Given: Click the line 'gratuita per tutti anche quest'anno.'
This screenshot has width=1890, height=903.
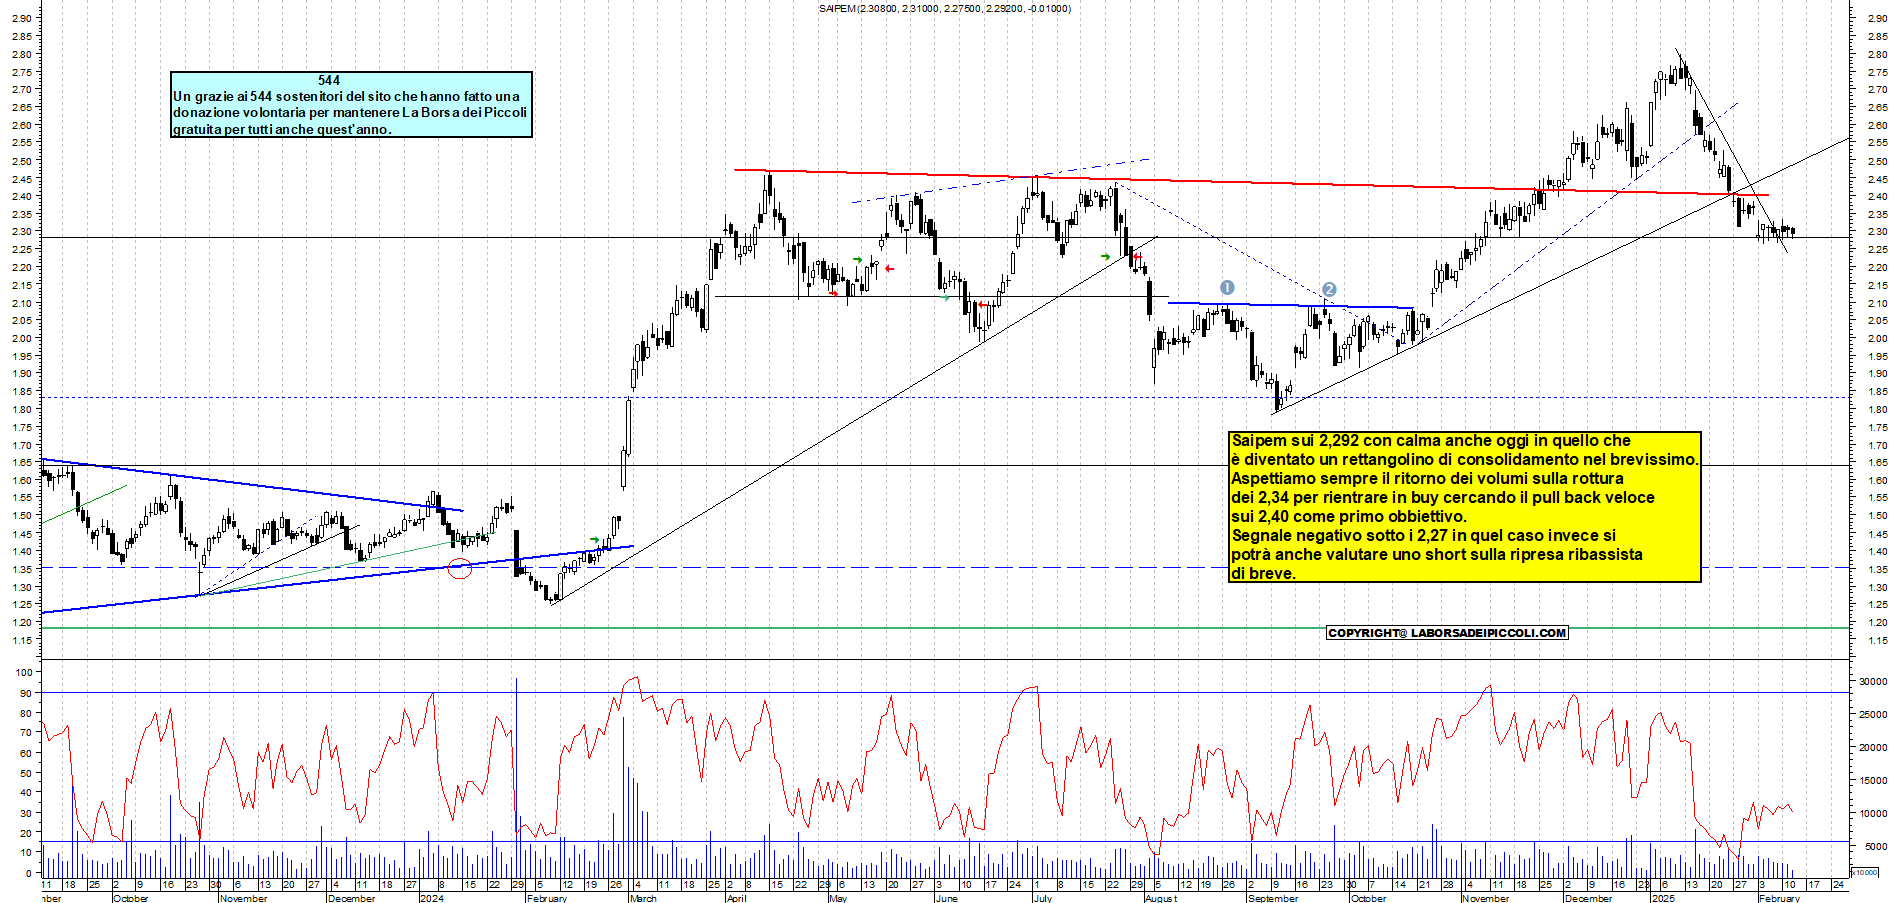Looking at the screenshot, I should pyautogui.click(x=282, y=130).
